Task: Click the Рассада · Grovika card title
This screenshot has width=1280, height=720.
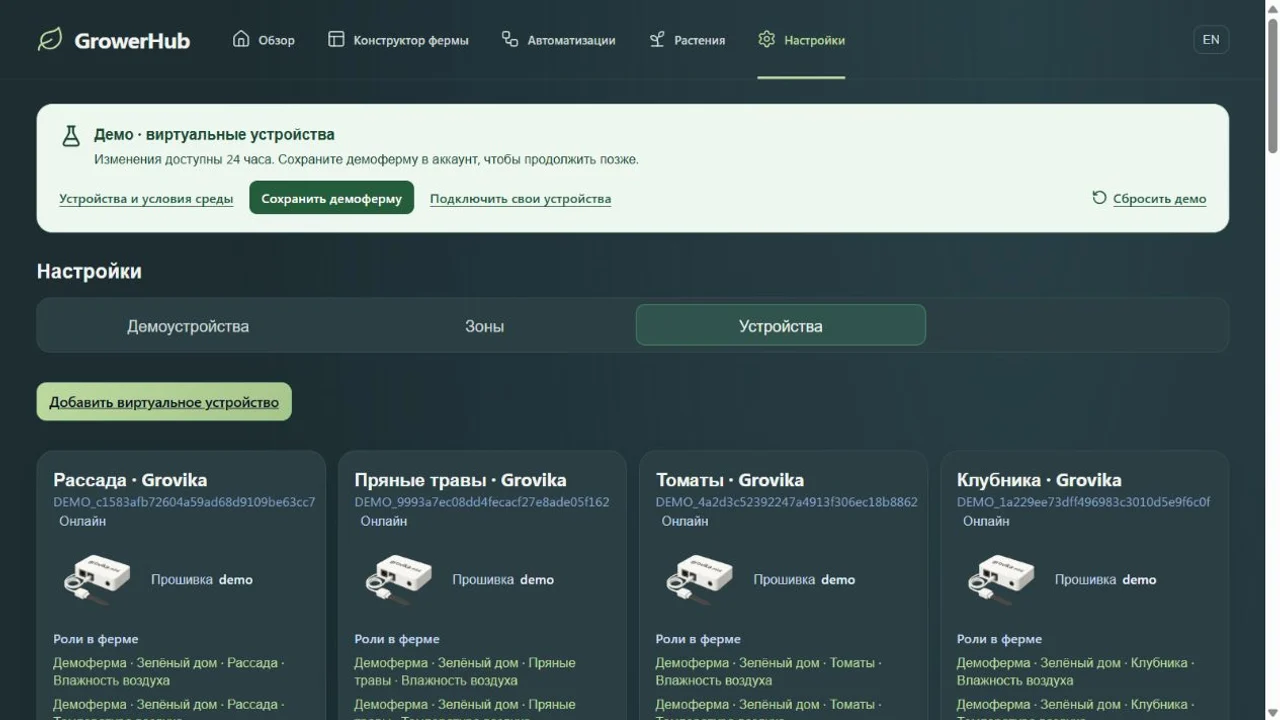Action: (130, 480)
